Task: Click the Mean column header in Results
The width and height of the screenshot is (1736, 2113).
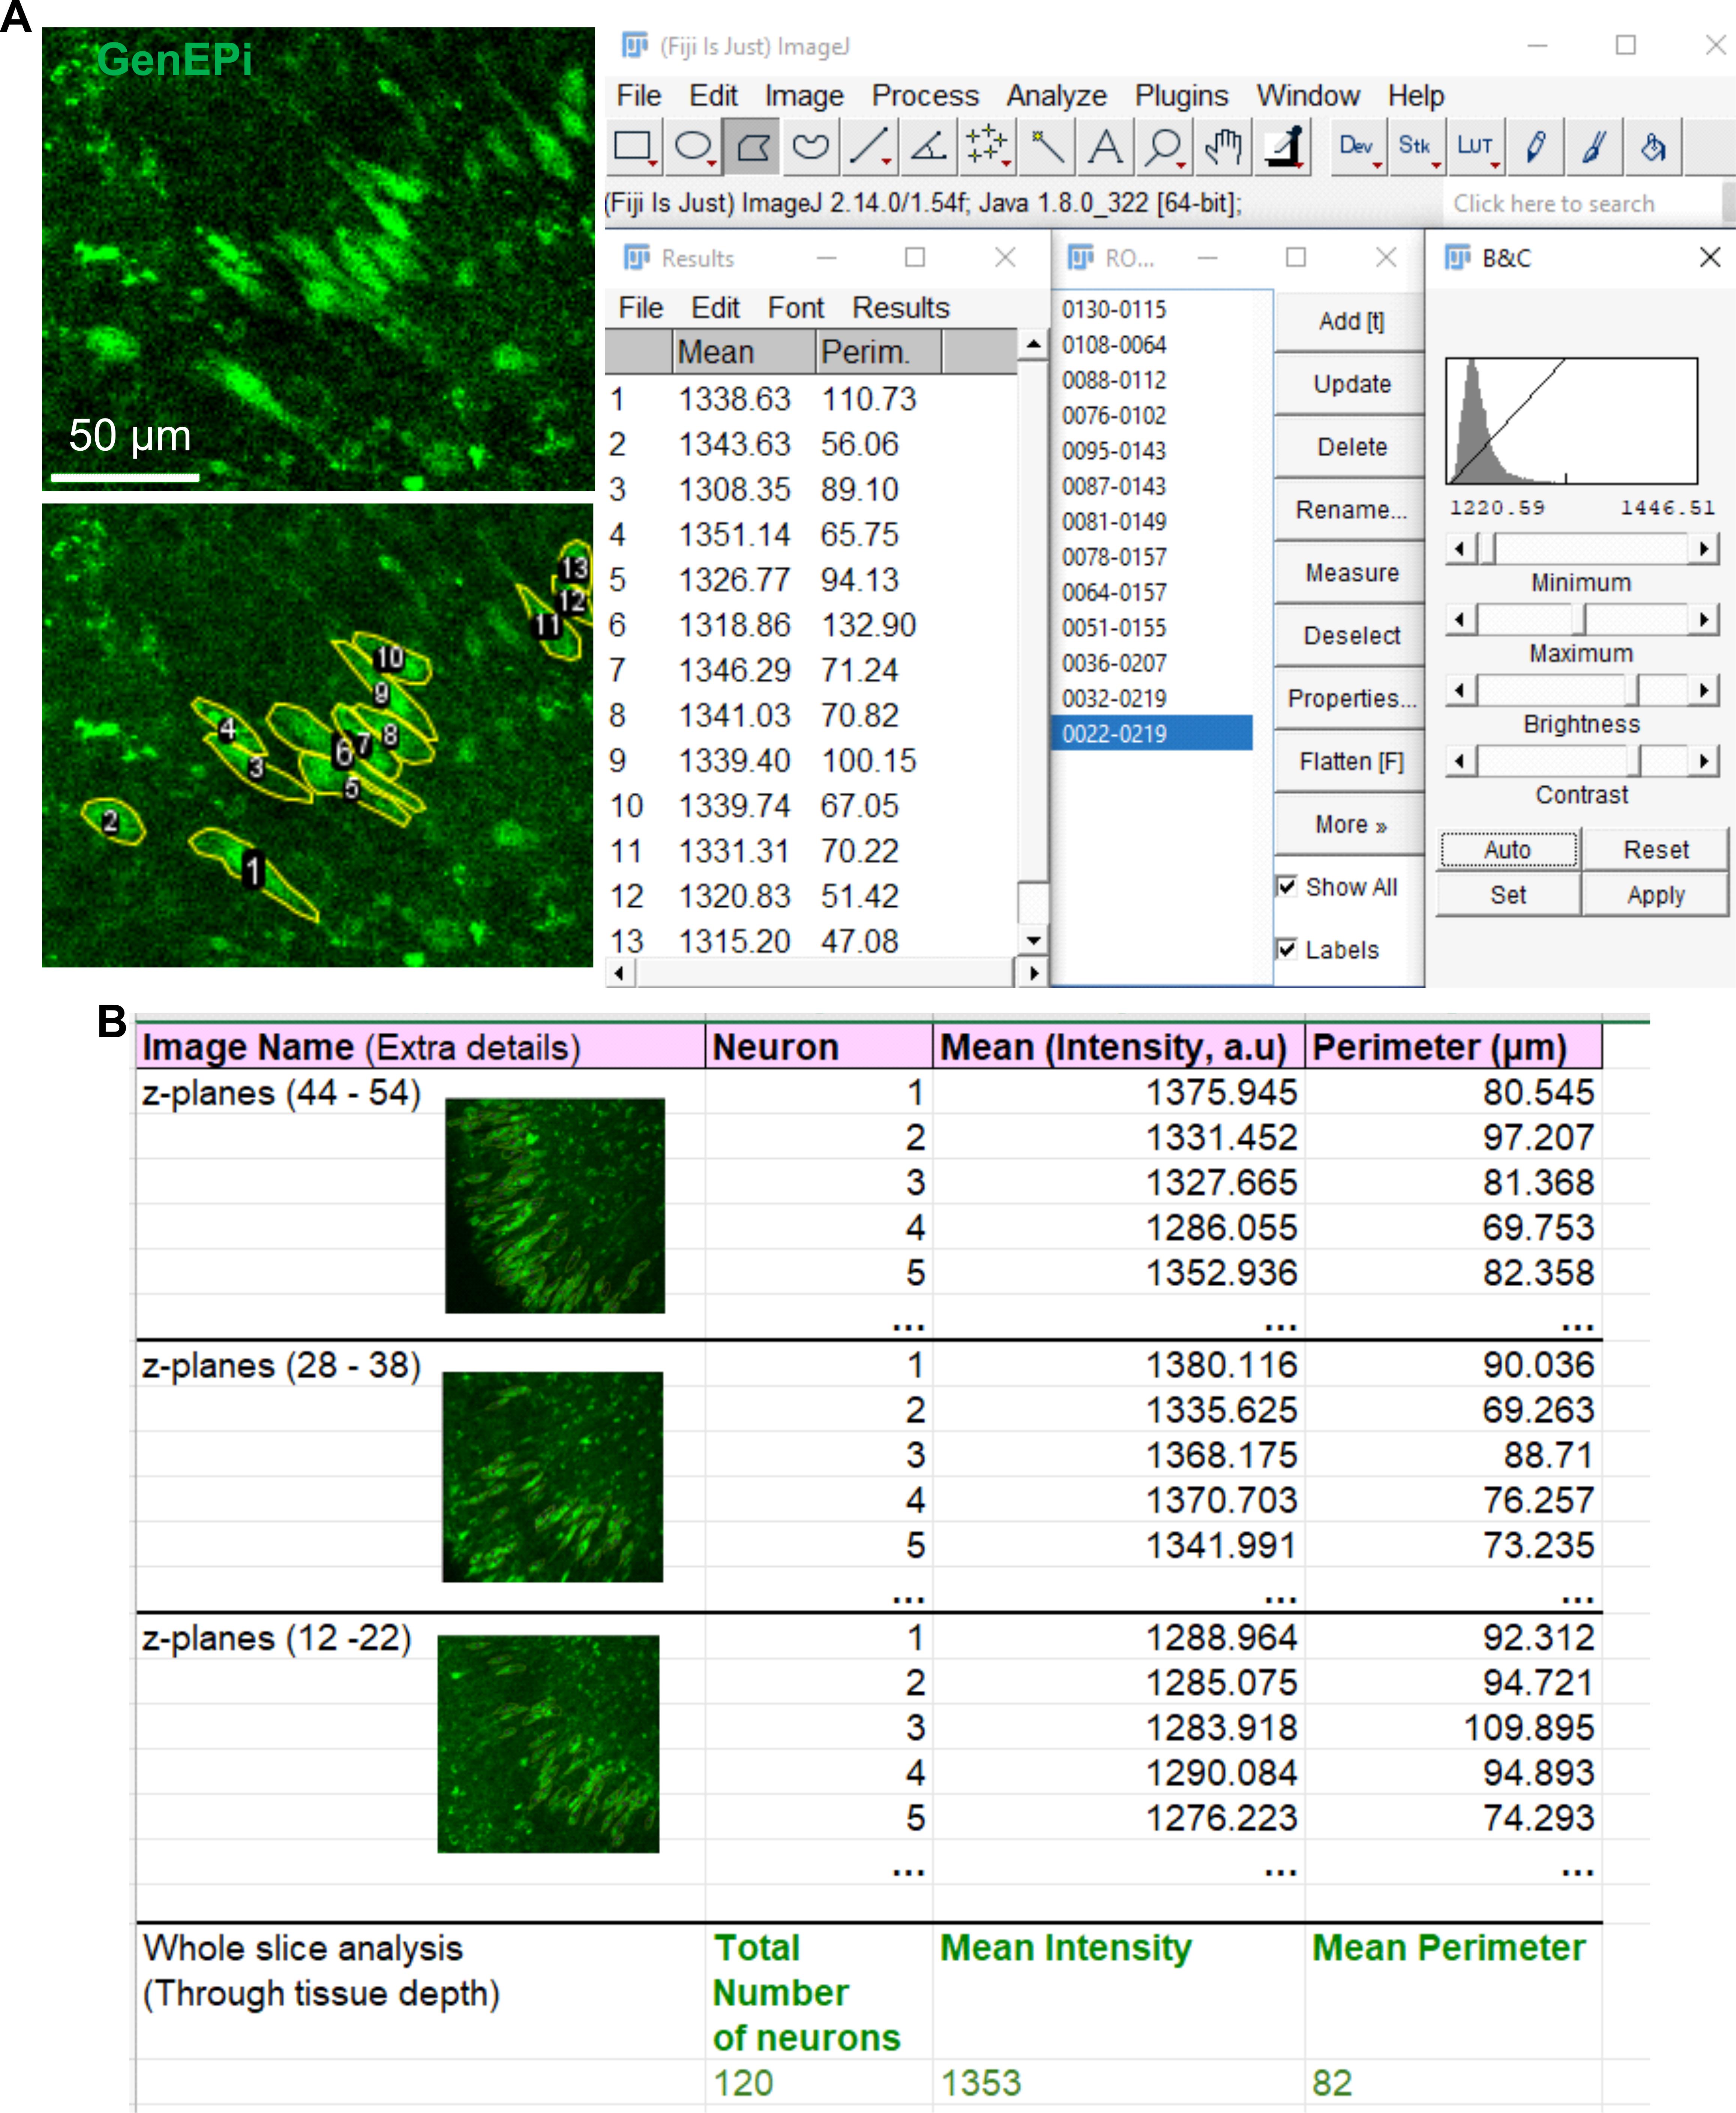Action: pyautogui.click(x=743, y=352)
